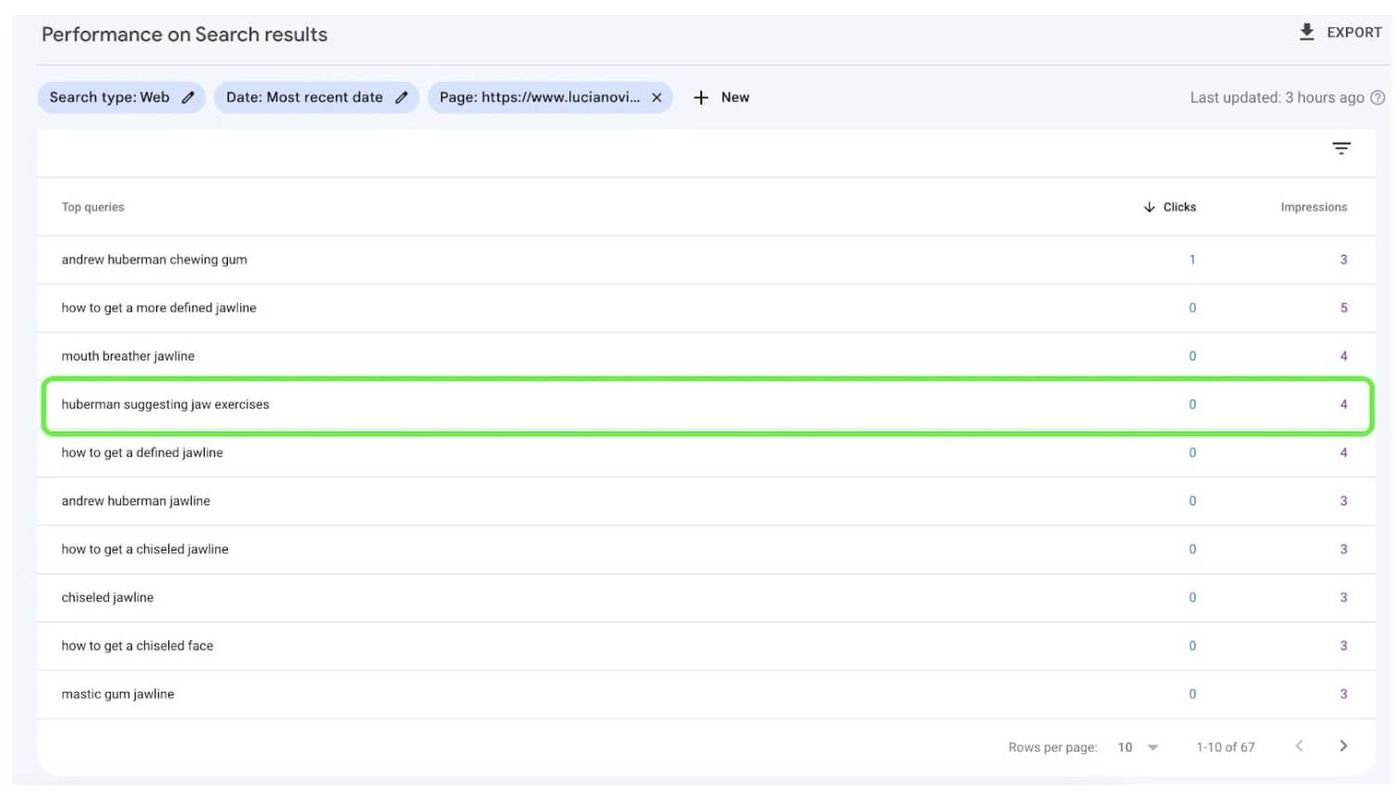Click the 'Performance on Search results' heading
1400x798 pixels.
click(x=185, y=34)
